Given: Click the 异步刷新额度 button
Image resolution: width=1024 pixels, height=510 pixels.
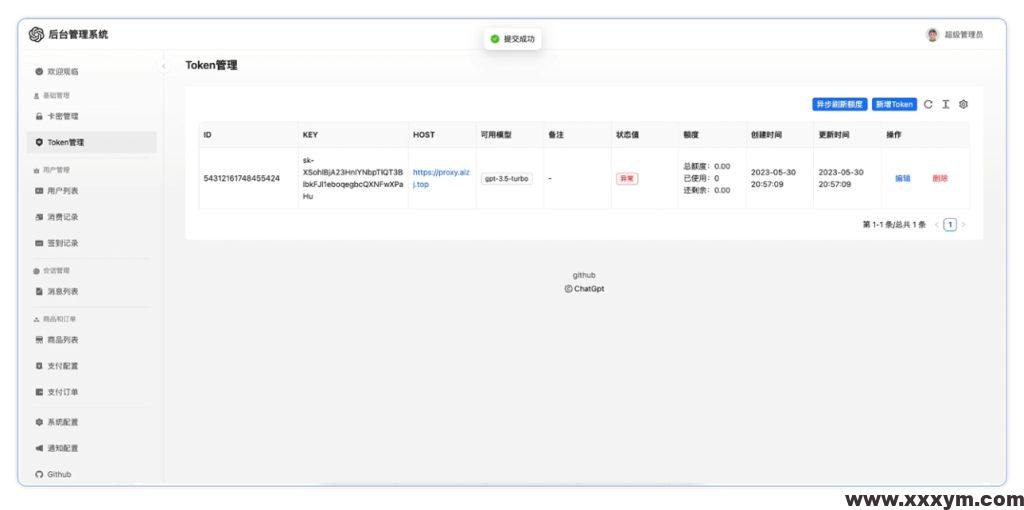Looking at the screenshot, I should click(x=839, y=104).
